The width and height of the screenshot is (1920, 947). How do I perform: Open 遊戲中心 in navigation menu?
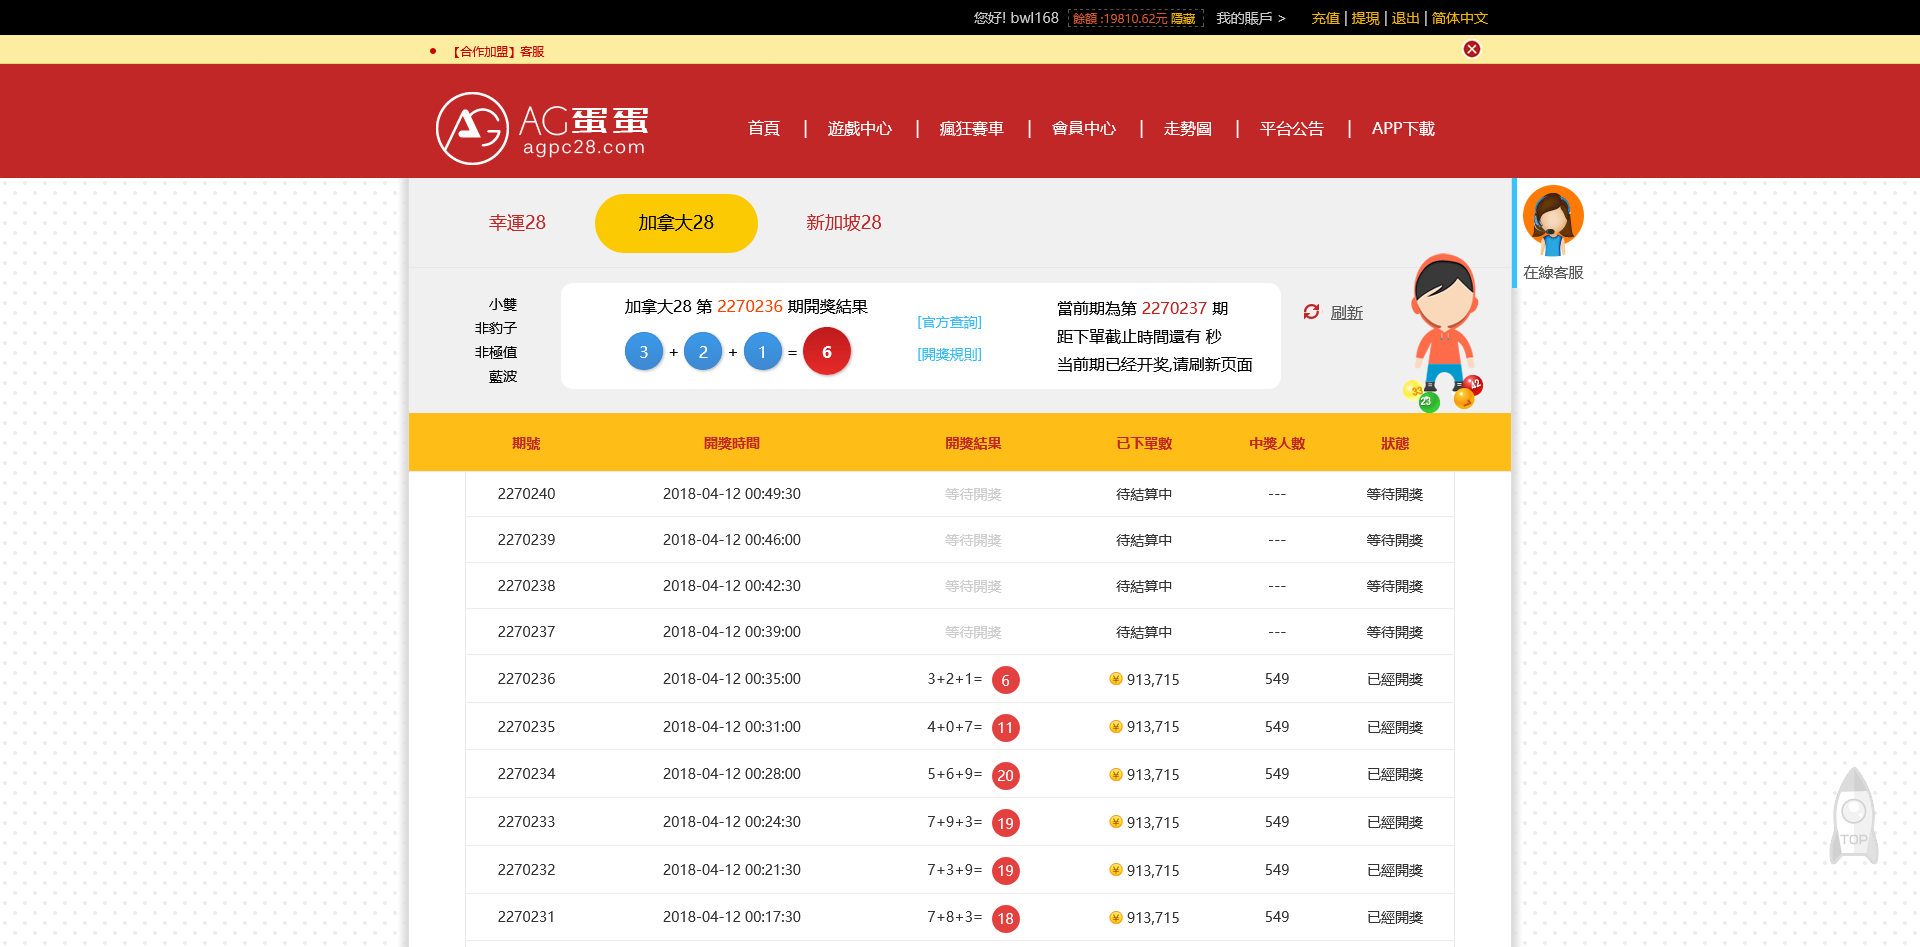coord(859,129)
